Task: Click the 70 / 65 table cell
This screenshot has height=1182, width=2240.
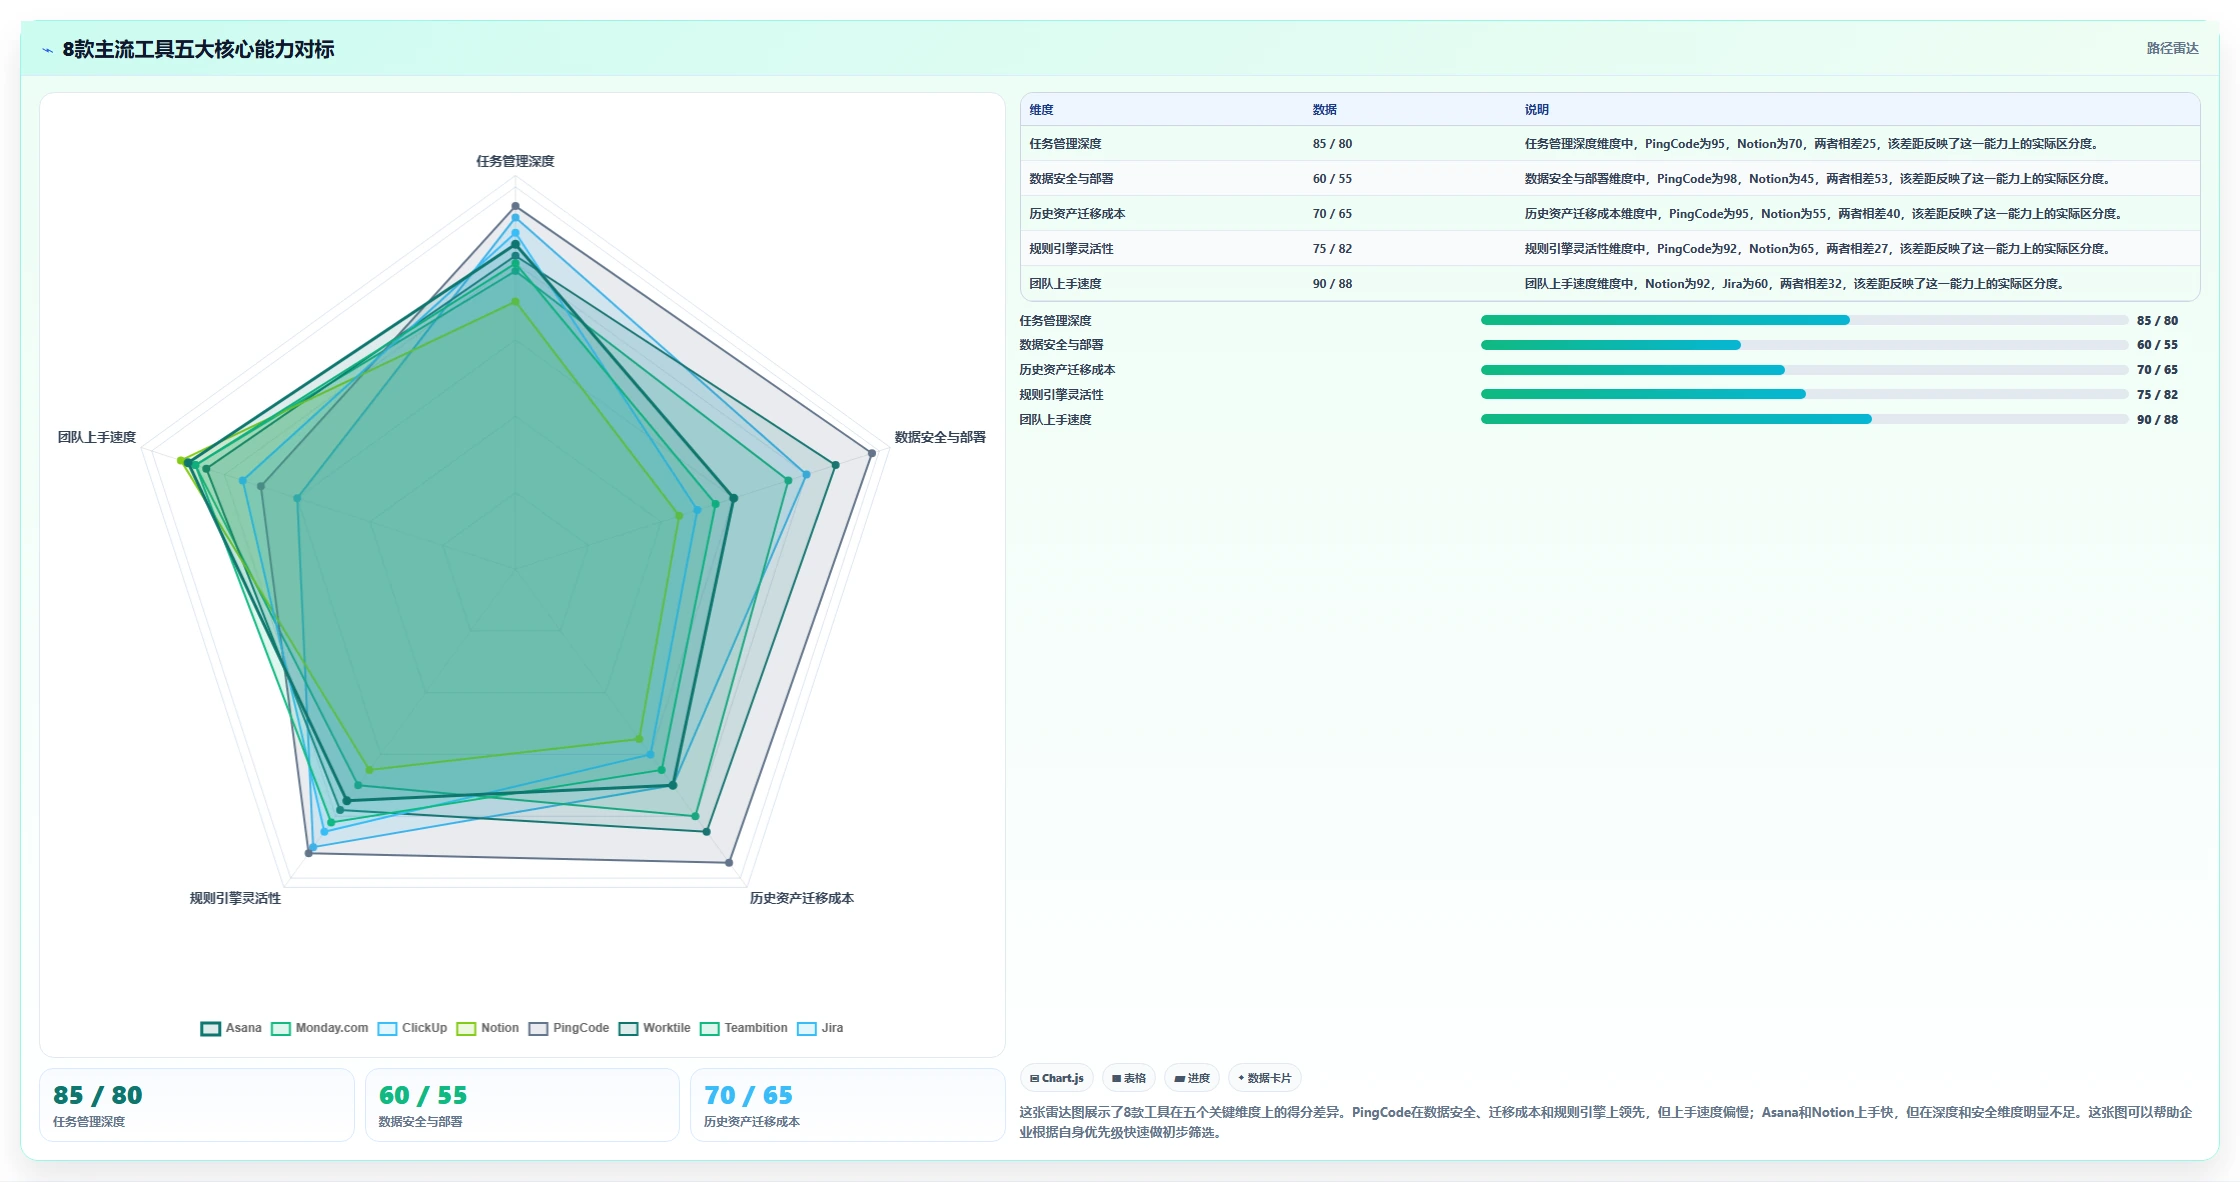Action: [x=1332, y=214]
